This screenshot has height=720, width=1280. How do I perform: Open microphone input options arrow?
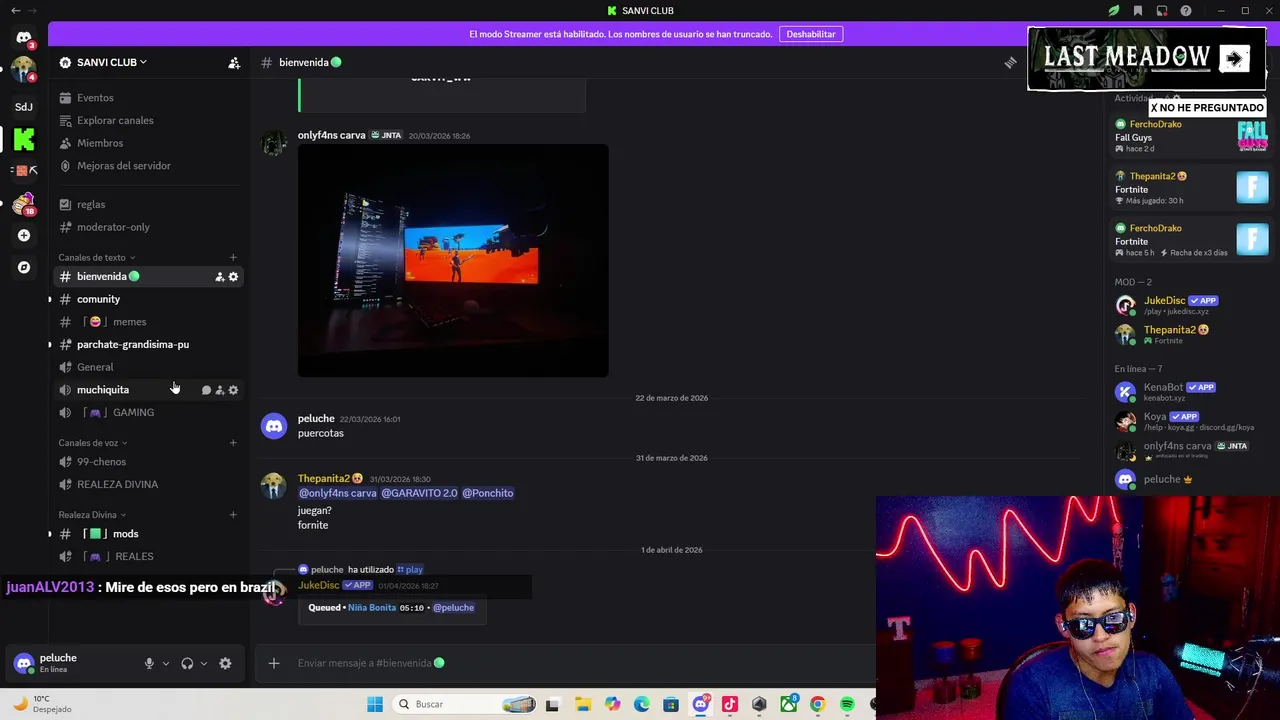166,663
